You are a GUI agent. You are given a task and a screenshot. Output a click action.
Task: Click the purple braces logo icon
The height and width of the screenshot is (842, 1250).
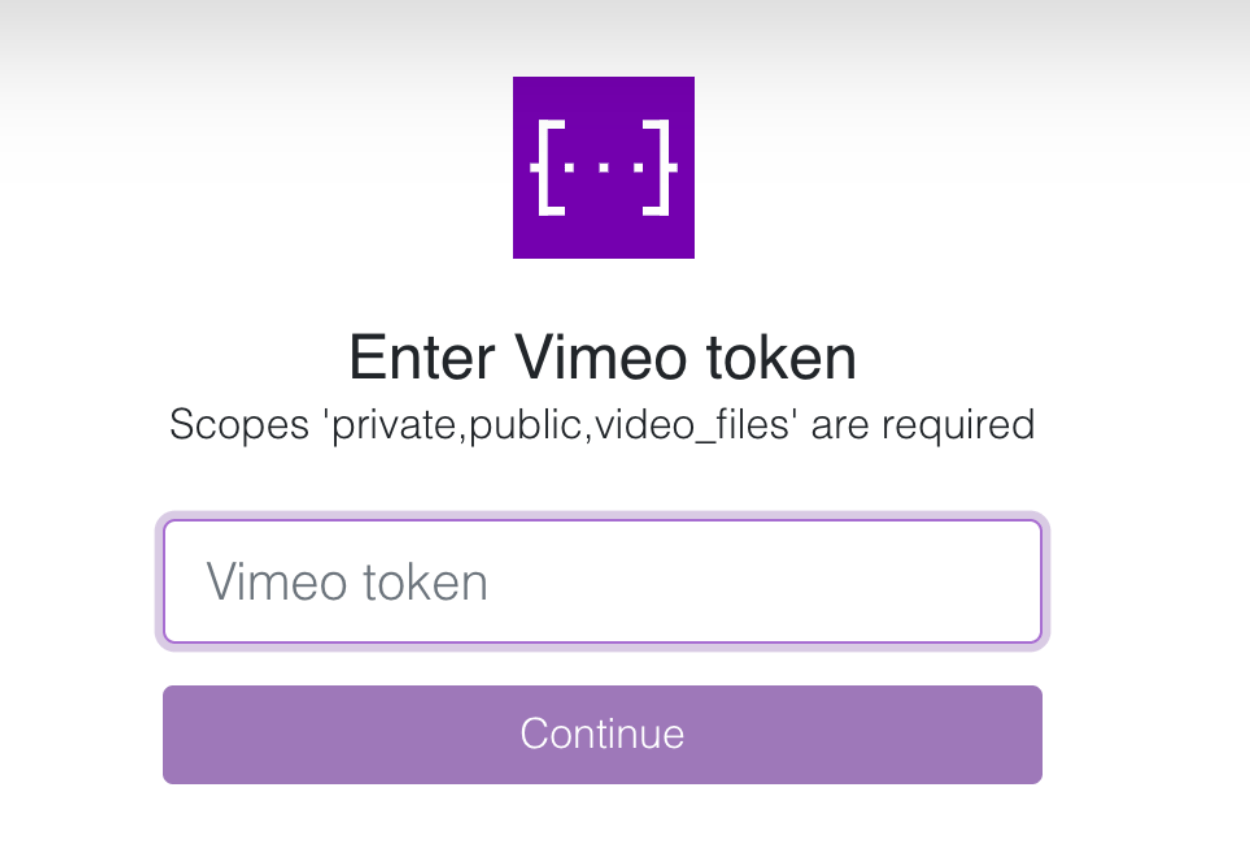(x=603, y=167)
